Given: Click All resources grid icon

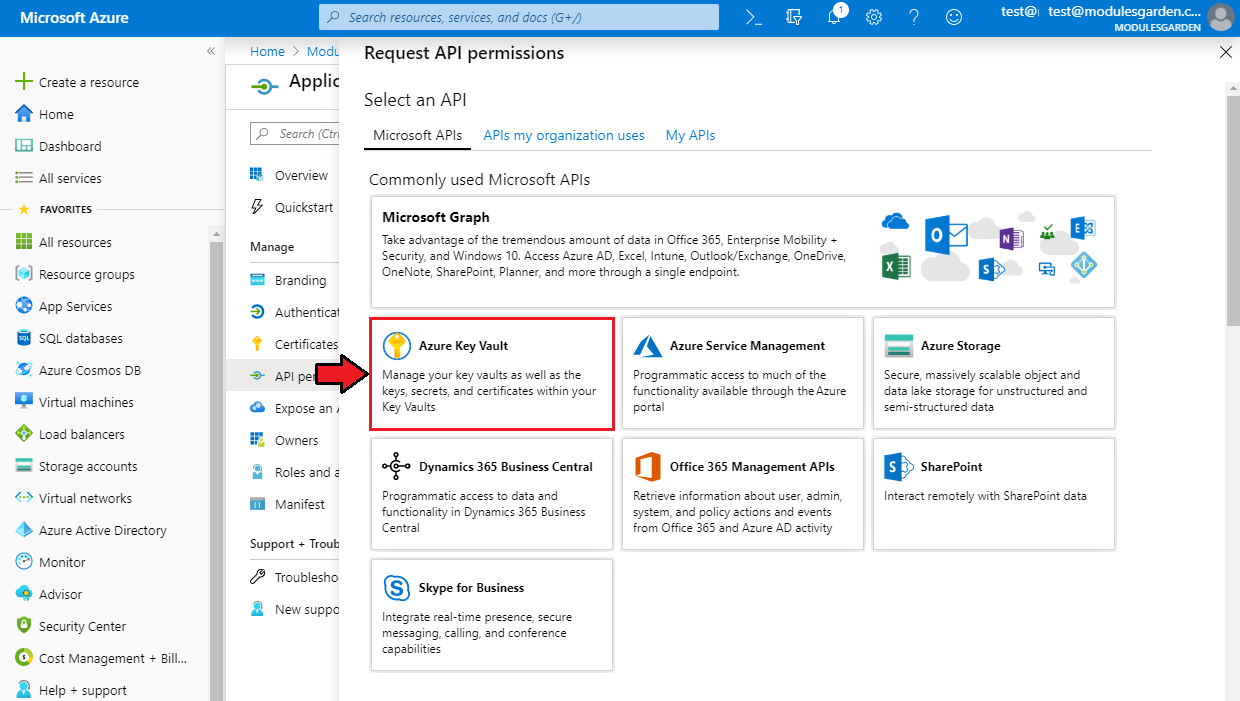Looking at the screenshot, I should coord(24,242).
